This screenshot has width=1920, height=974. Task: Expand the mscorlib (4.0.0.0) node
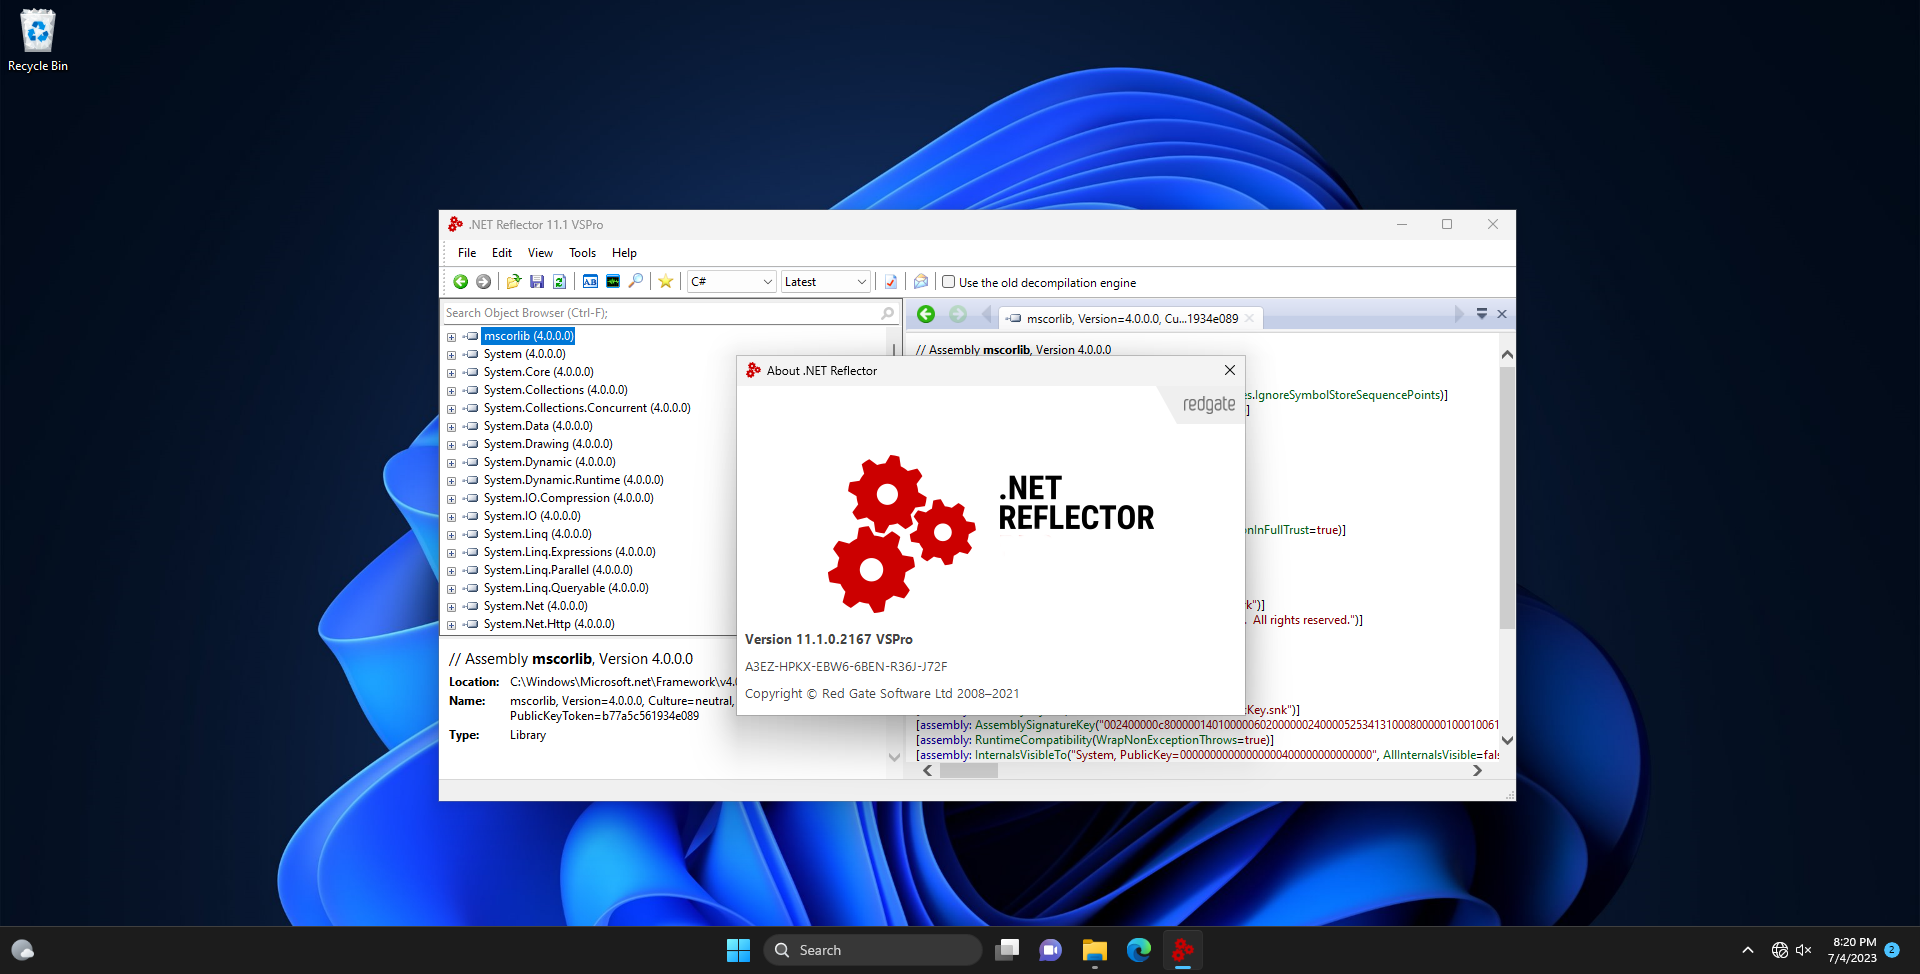pyautogui.click(x=451, y=337)
